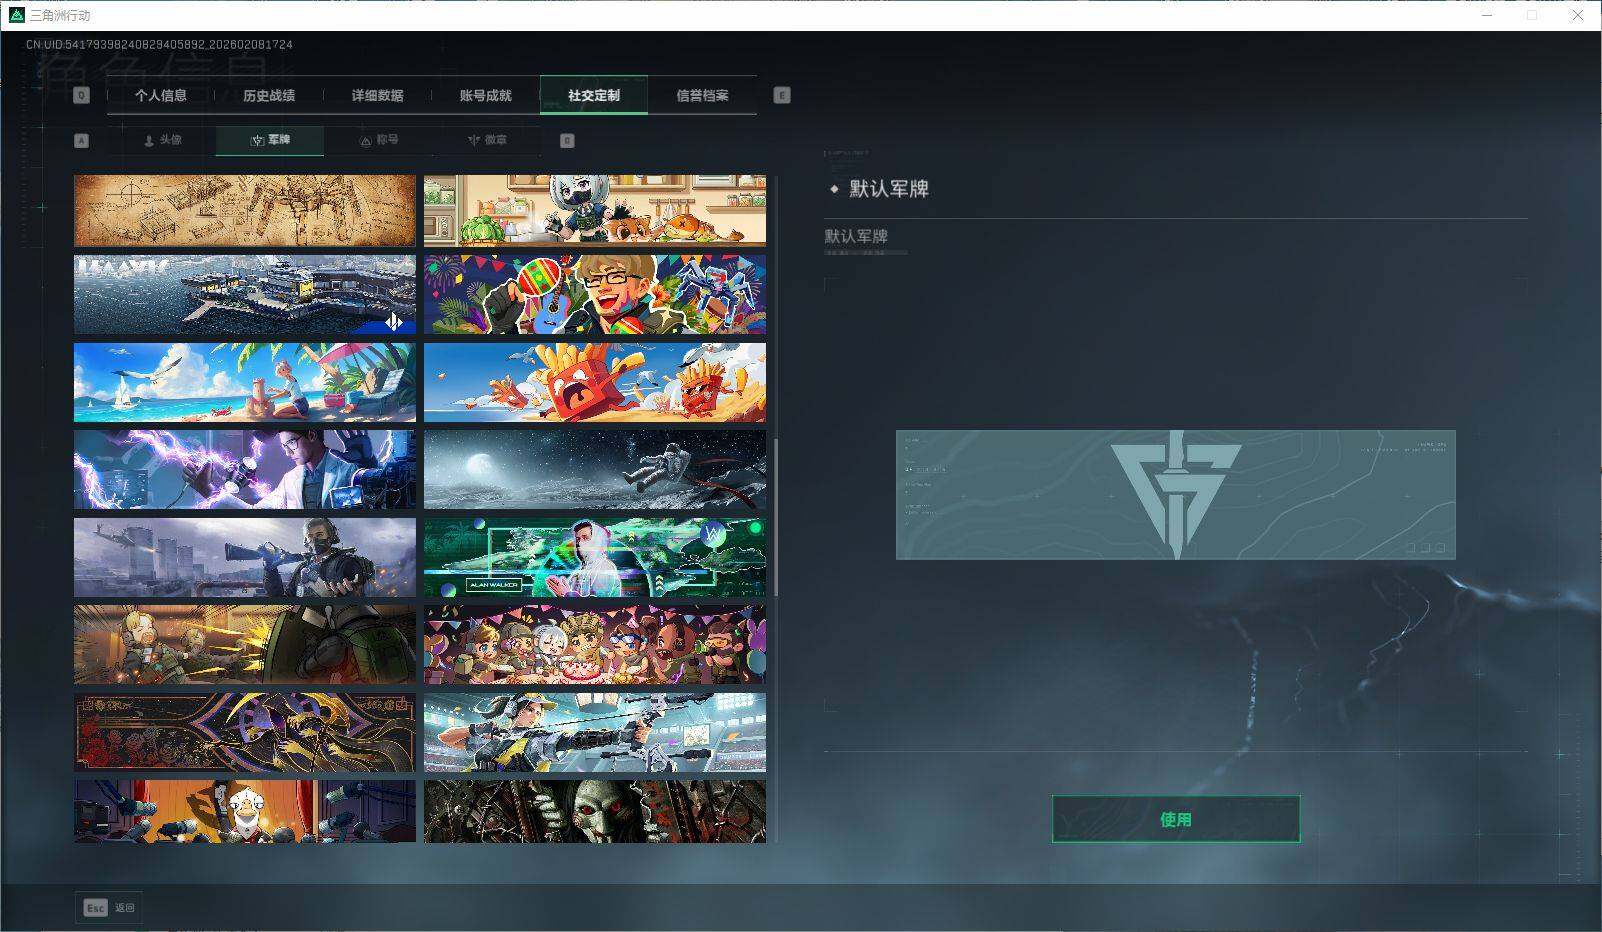Select the Alan Walker dog tag

coord(595,557)
